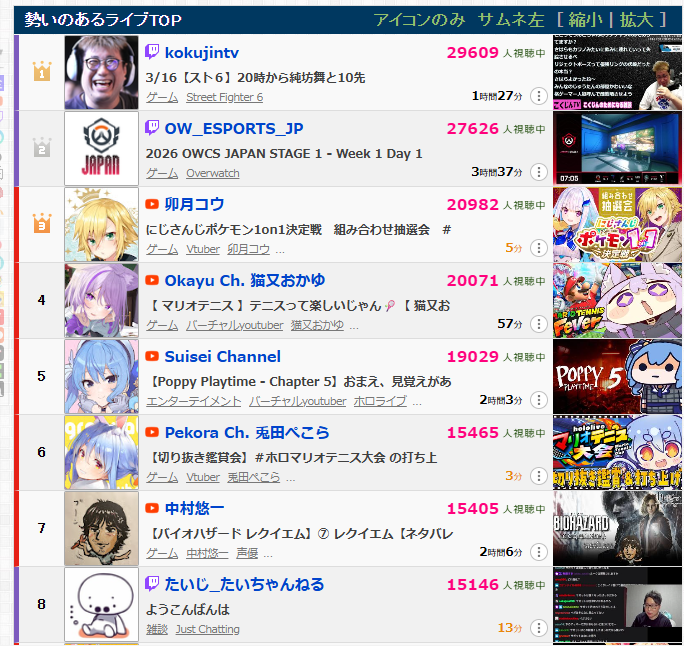The image size is (684, 646).
Task: Open 卯月コウ's avatar picture
Action: (x=101, y=224)
